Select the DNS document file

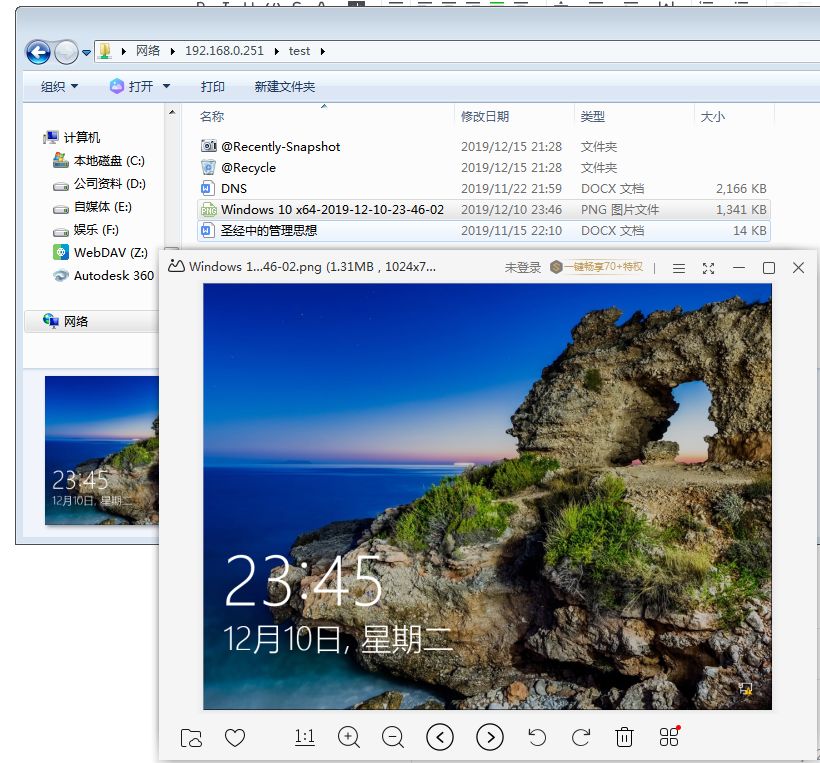(x=234, y=188)
